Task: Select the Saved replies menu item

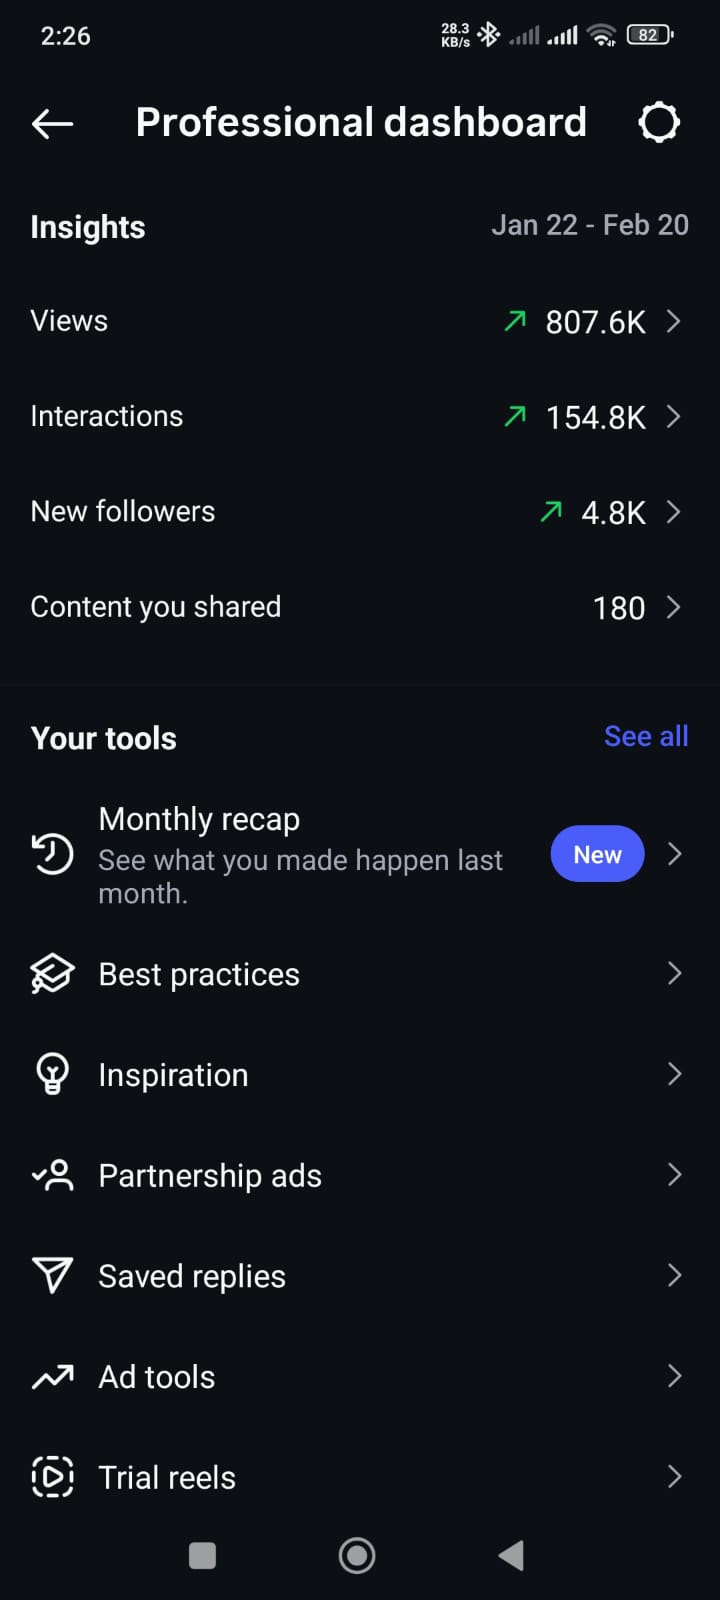Action: (x=192, y=1276)
